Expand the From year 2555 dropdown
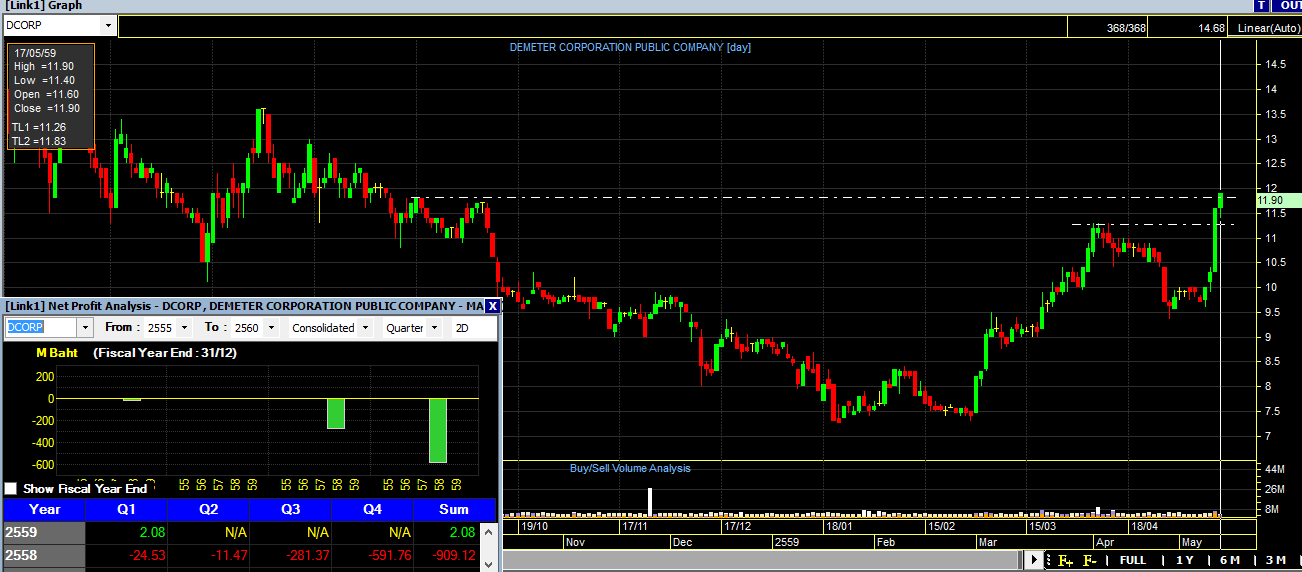Screen dimensions: 1302x572 click(x=184, y=327)
